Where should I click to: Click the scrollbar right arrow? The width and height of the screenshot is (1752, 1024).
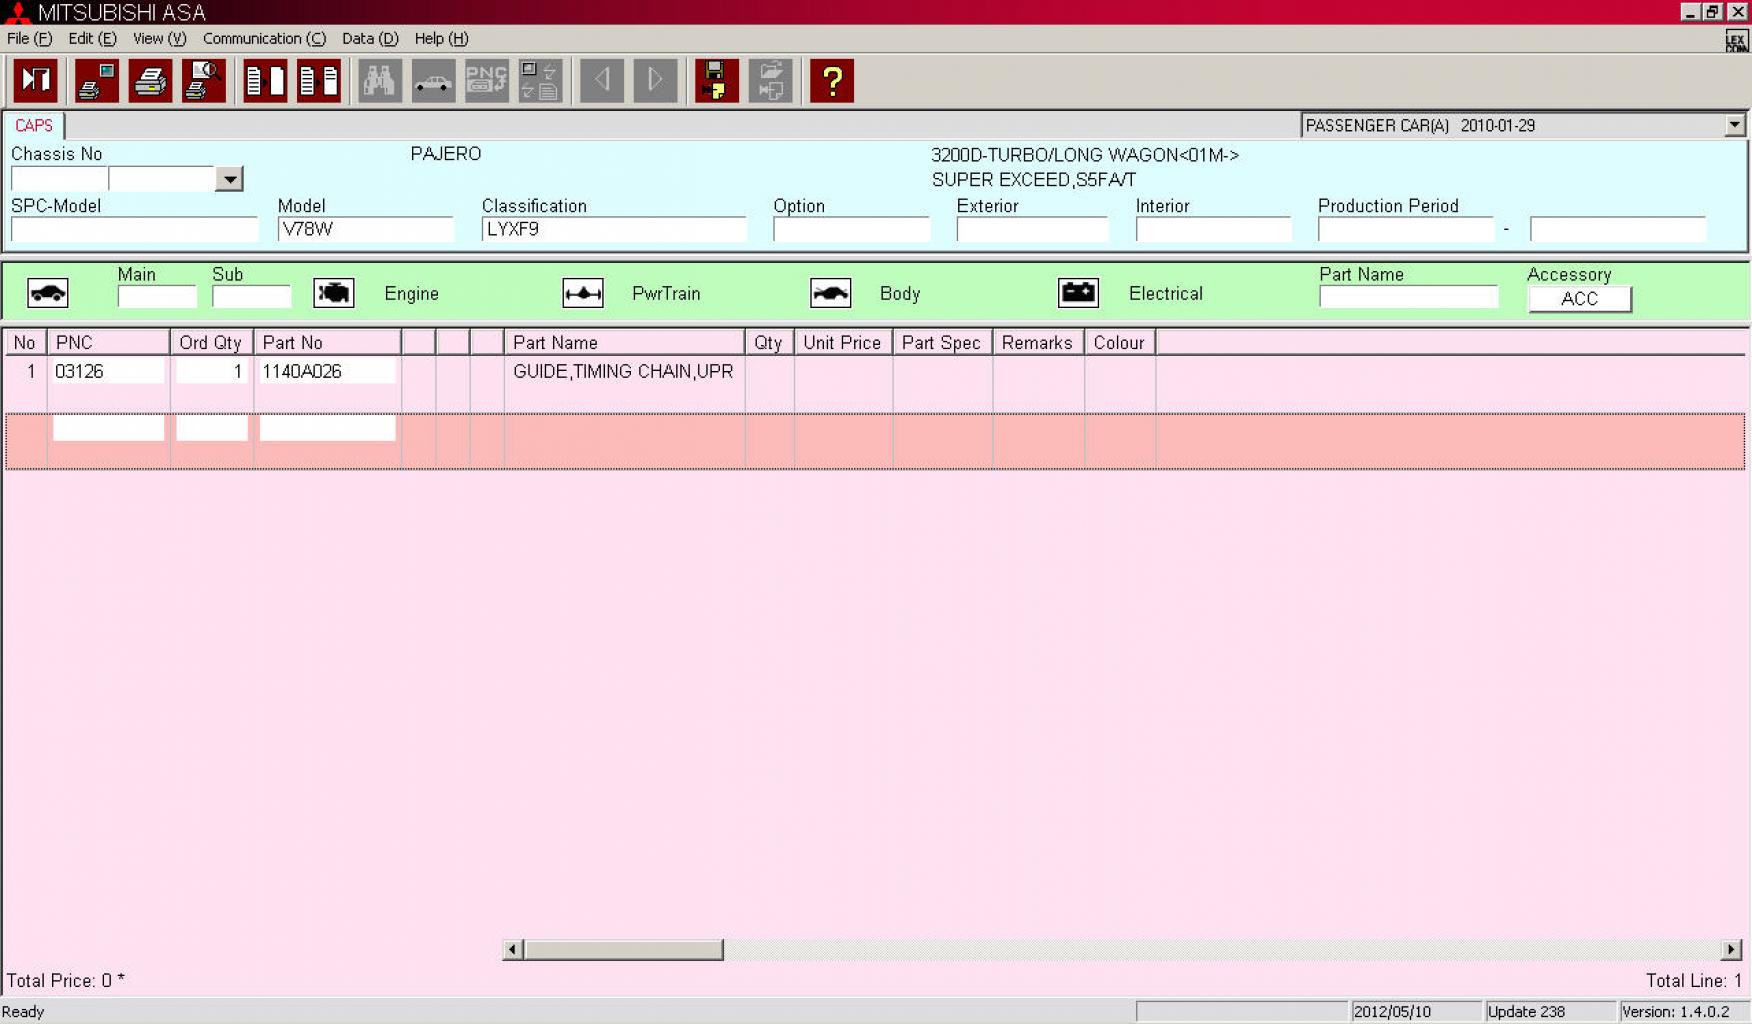click(1731, 949)
